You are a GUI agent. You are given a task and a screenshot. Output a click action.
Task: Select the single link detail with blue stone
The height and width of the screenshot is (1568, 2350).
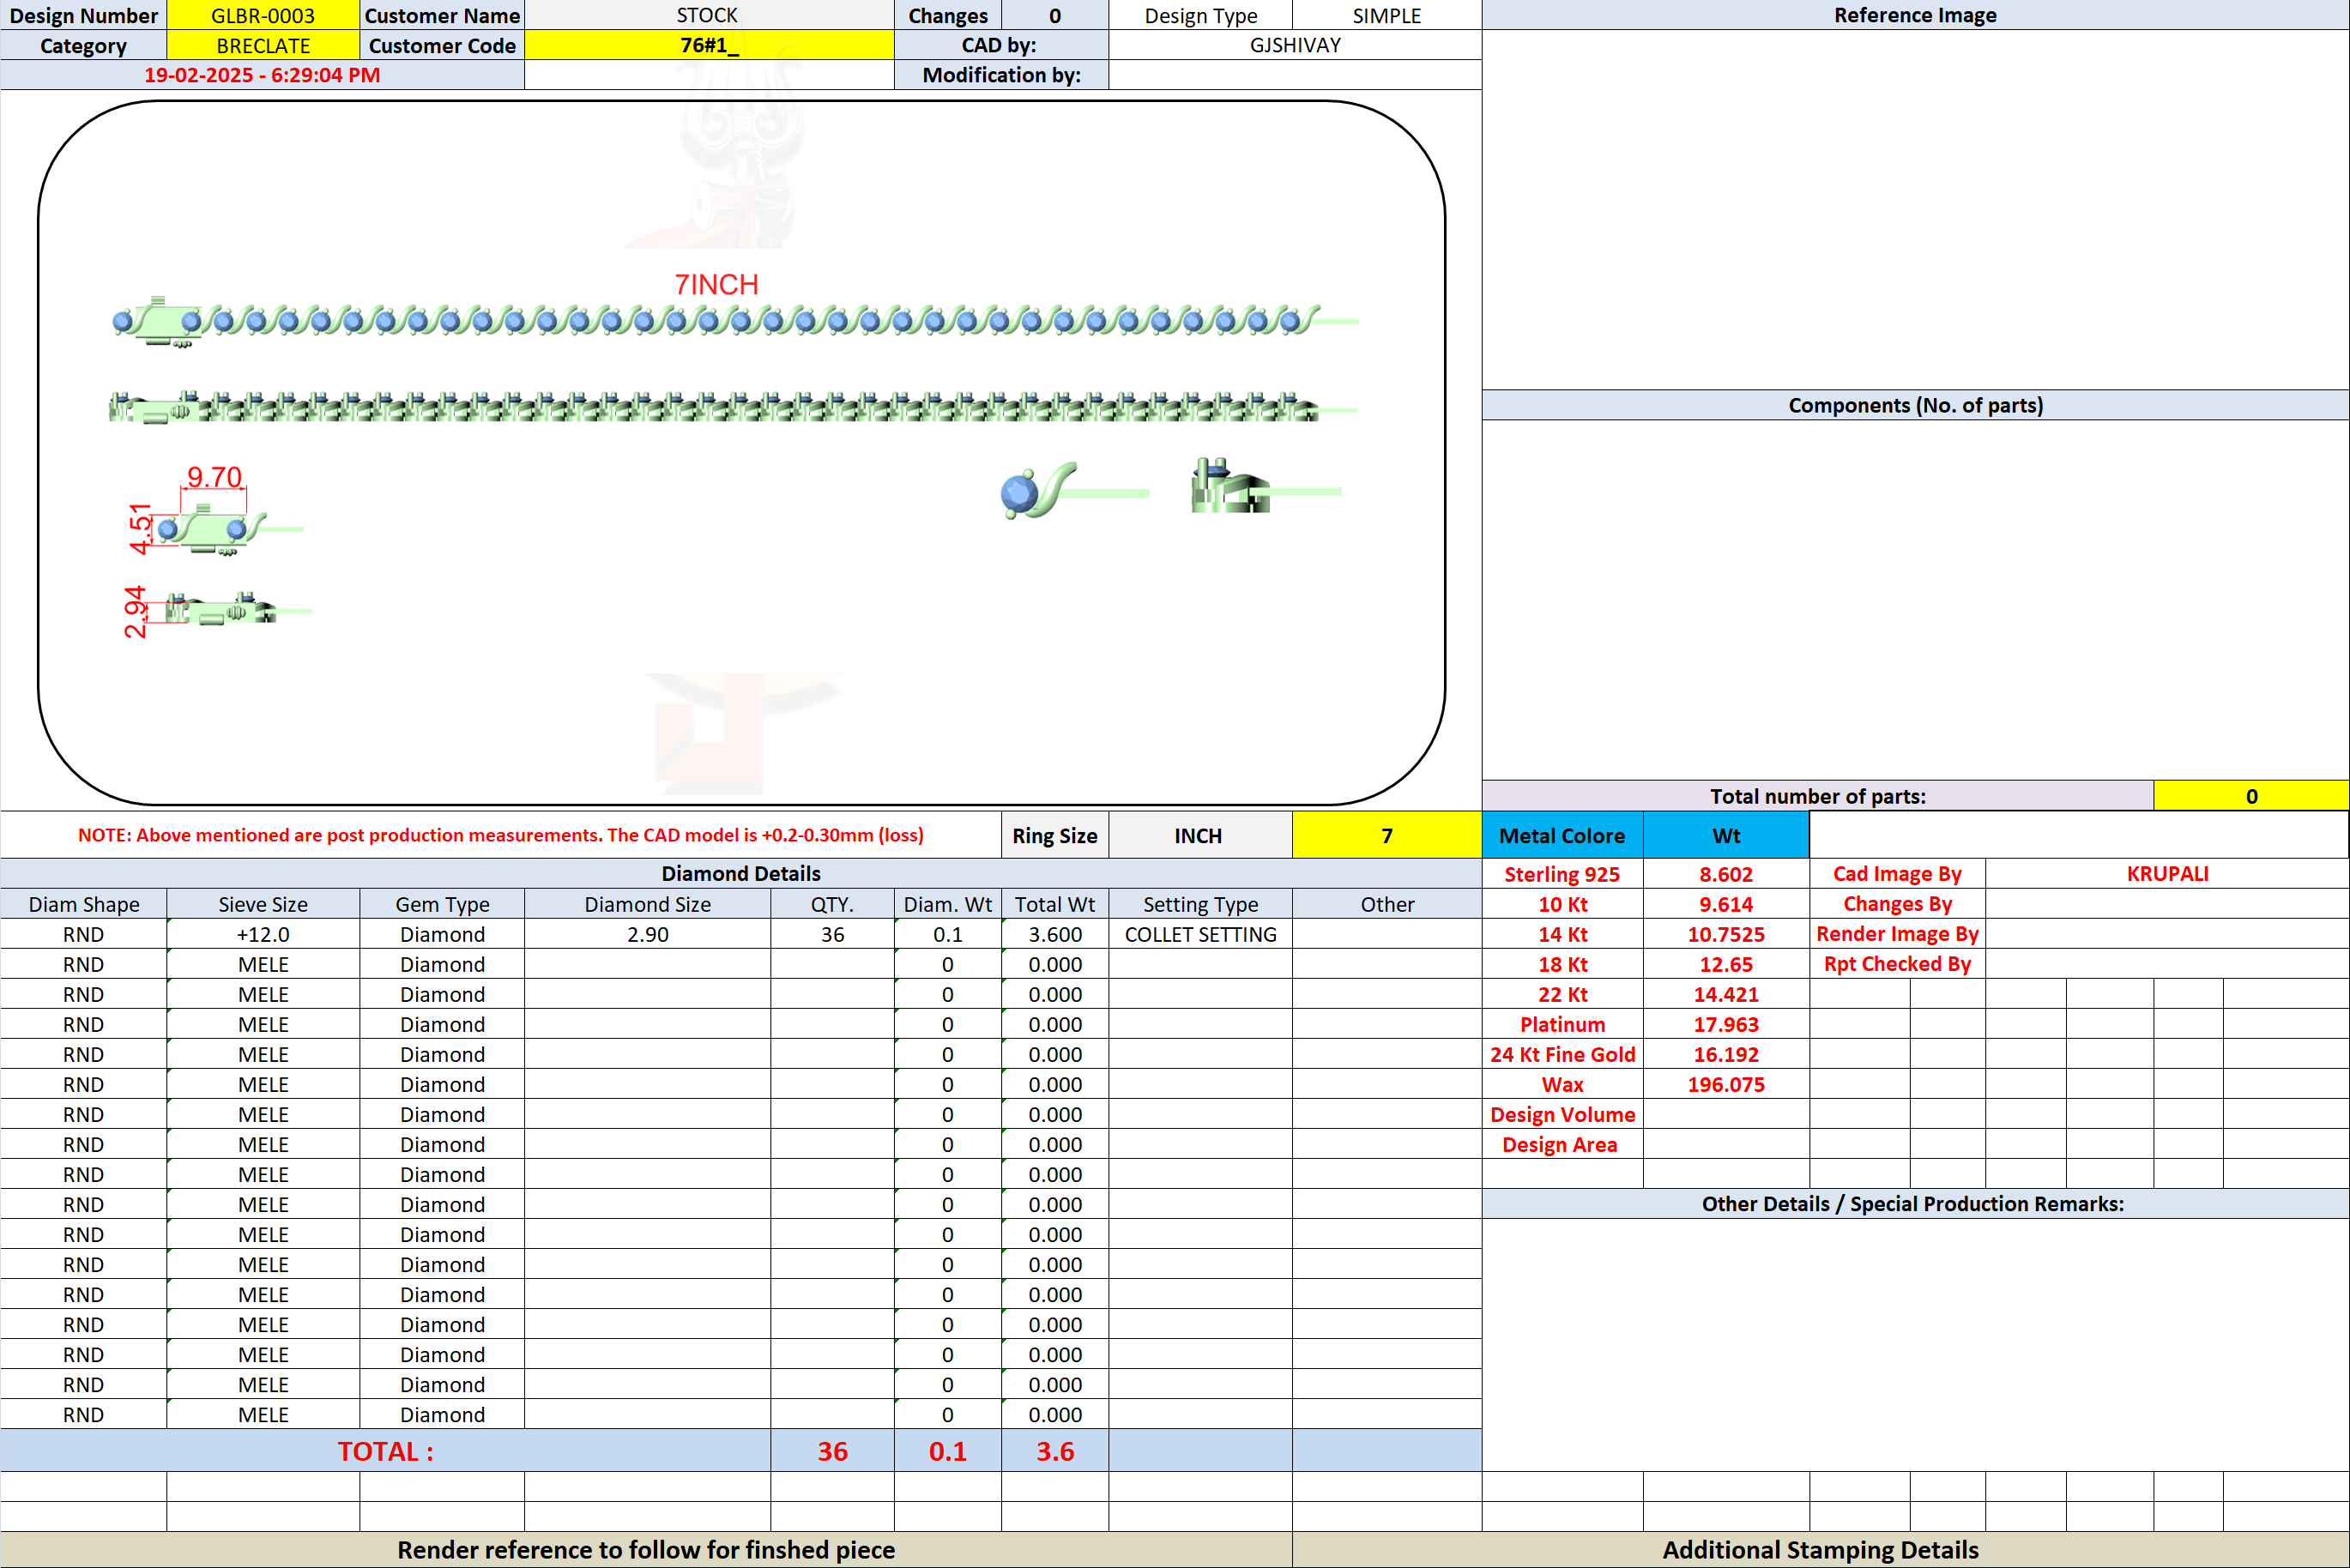click(1074, 490)
